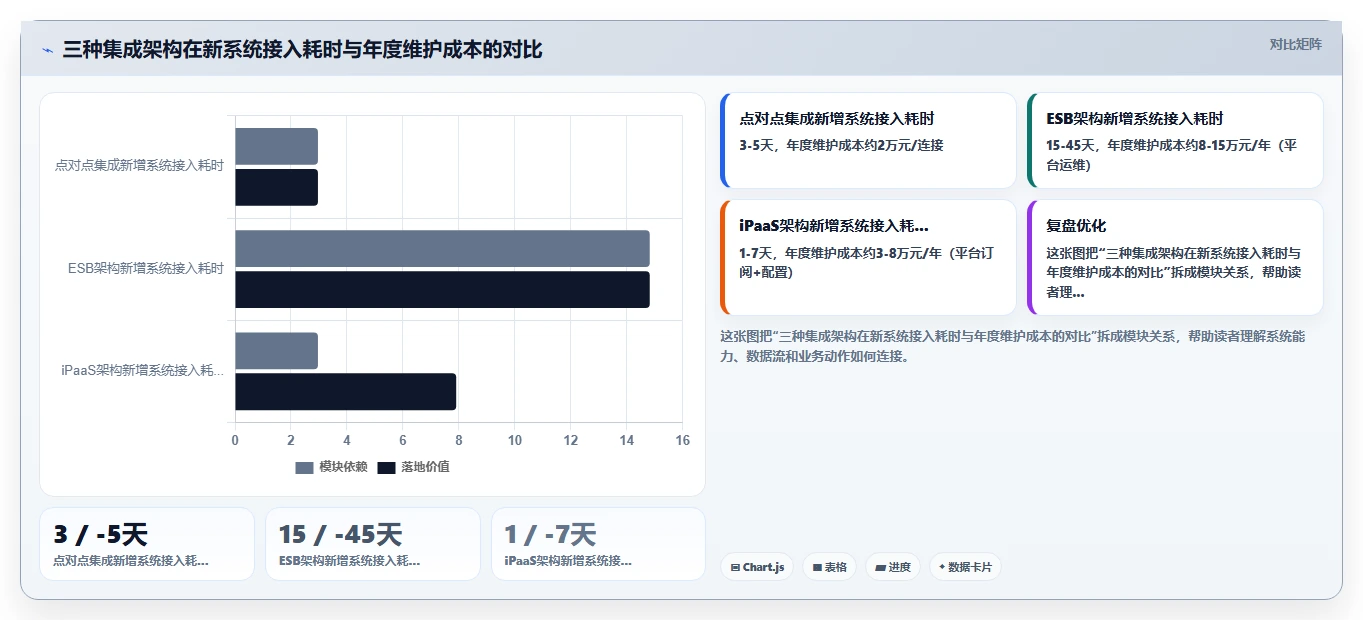Click dark 落地价值 bar for 点对点集成
The width and height of the screenshot is (1363, 620).
pos(276,187)
